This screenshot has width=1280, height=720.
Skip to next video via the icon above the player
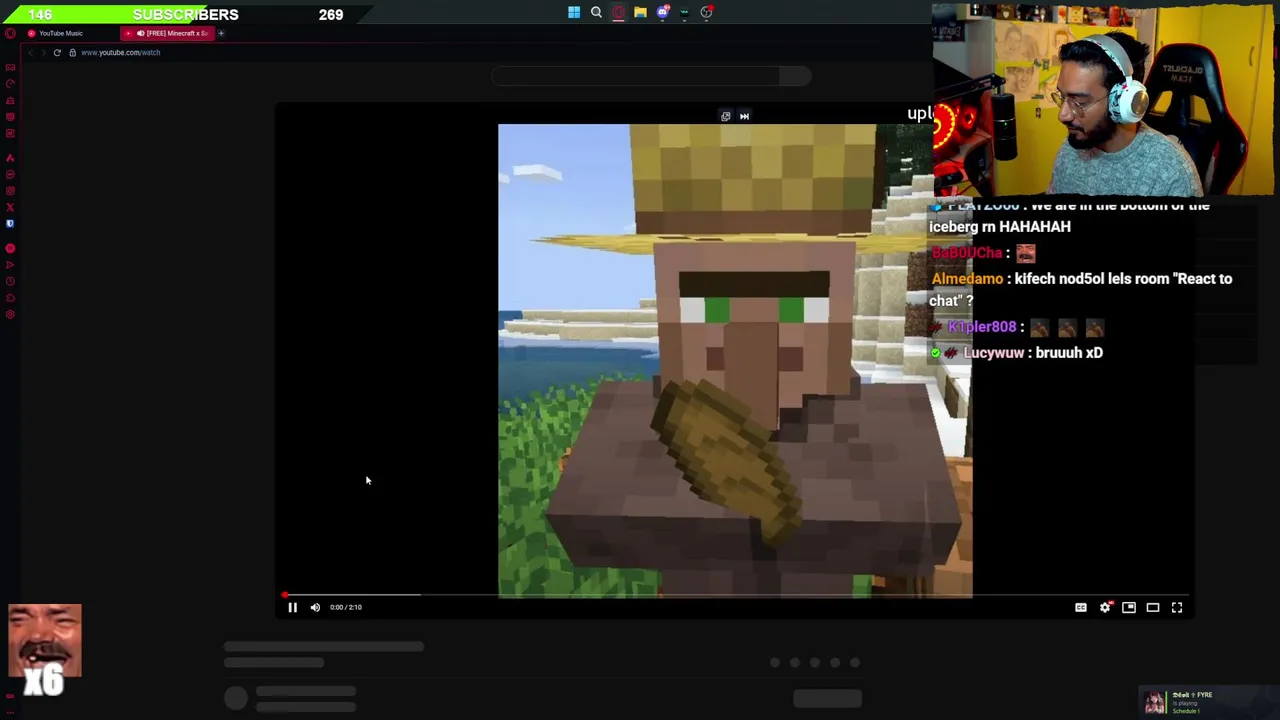(744, 116)
